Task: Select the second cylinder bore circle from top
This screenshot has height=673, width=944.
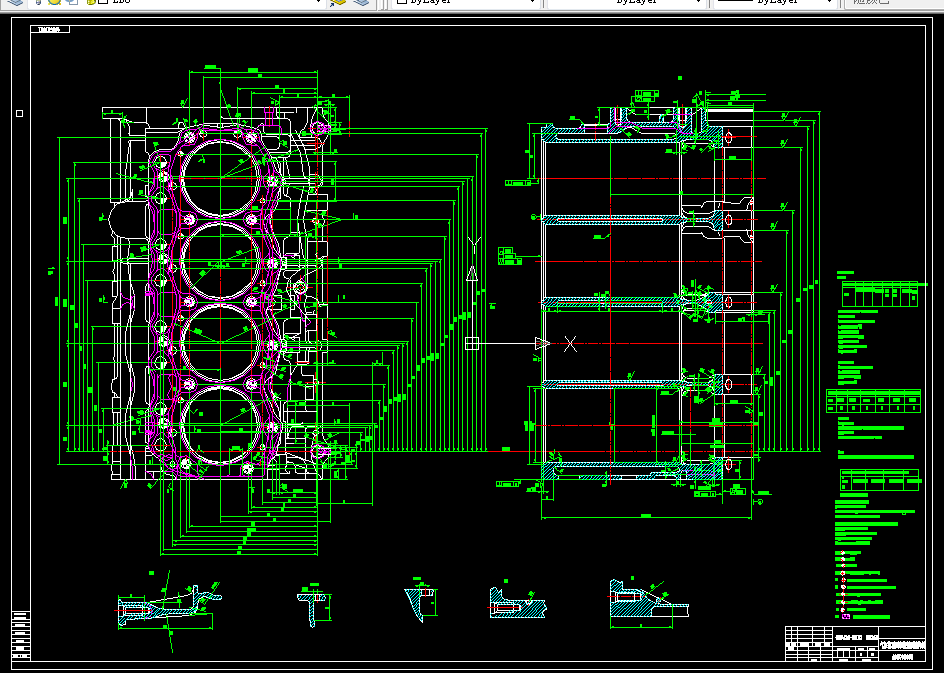Action: point(221,261)
